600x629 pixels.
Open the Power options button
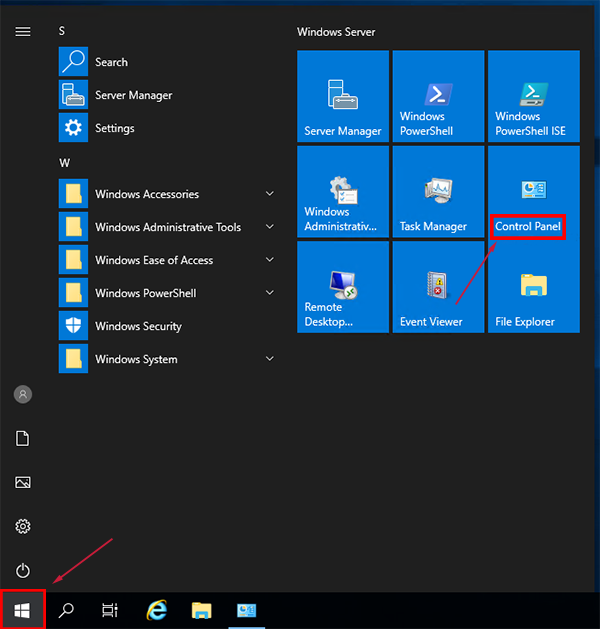(x=22, y=570)
